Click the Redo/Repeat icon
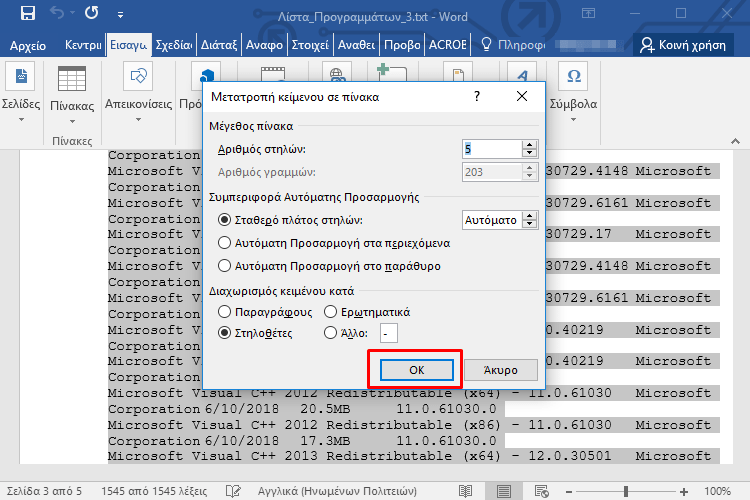This screenshot has width=750, height=500. point(91,13)
